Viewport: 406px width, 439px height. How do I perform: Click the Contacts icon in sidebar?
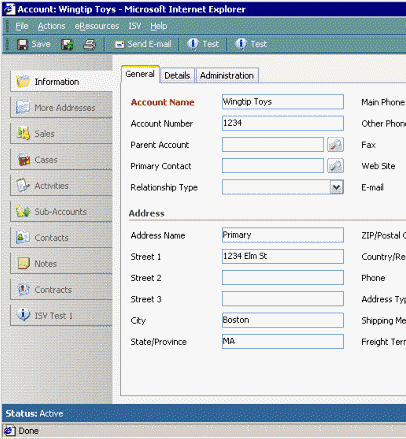23,237
